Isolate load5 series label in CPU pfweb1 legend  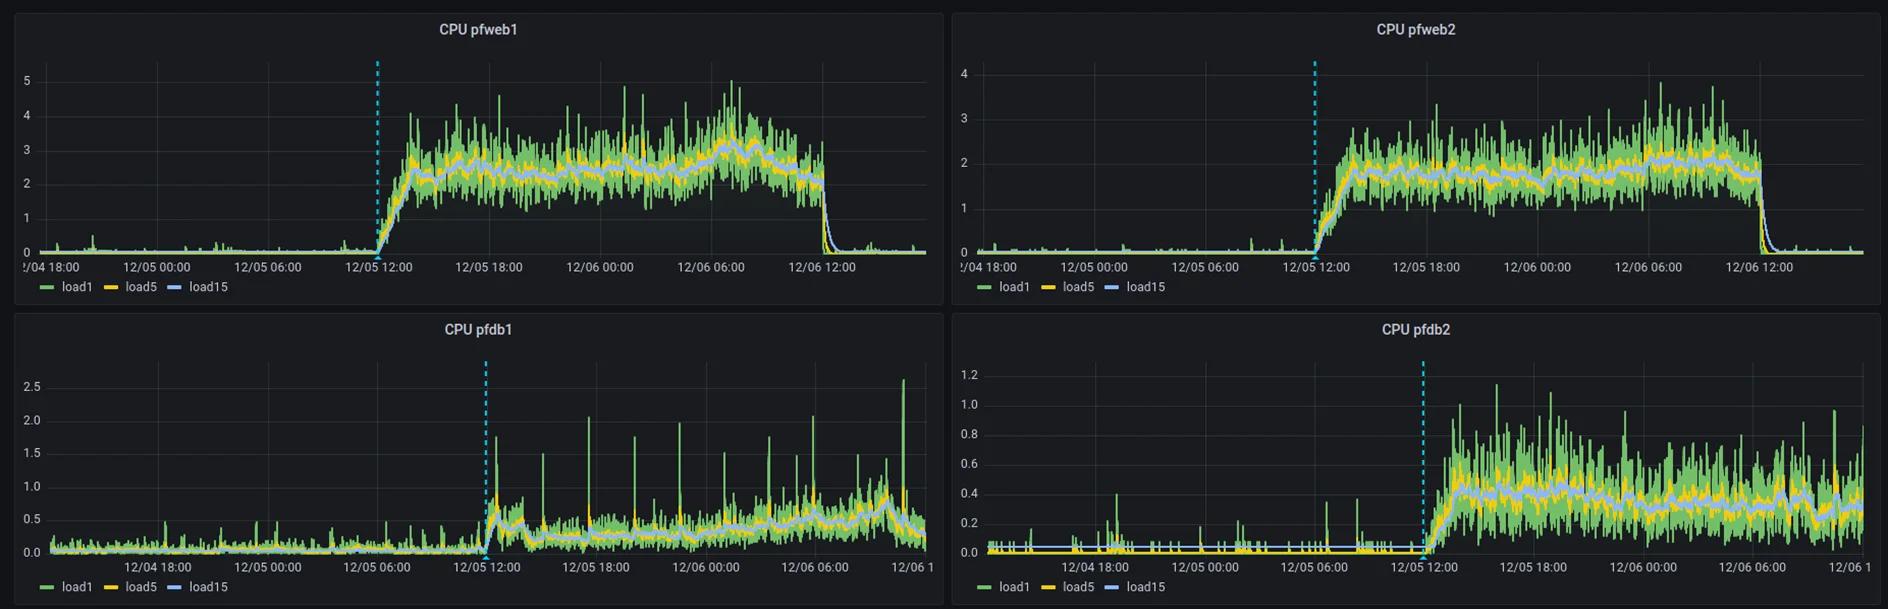point(141,287)
